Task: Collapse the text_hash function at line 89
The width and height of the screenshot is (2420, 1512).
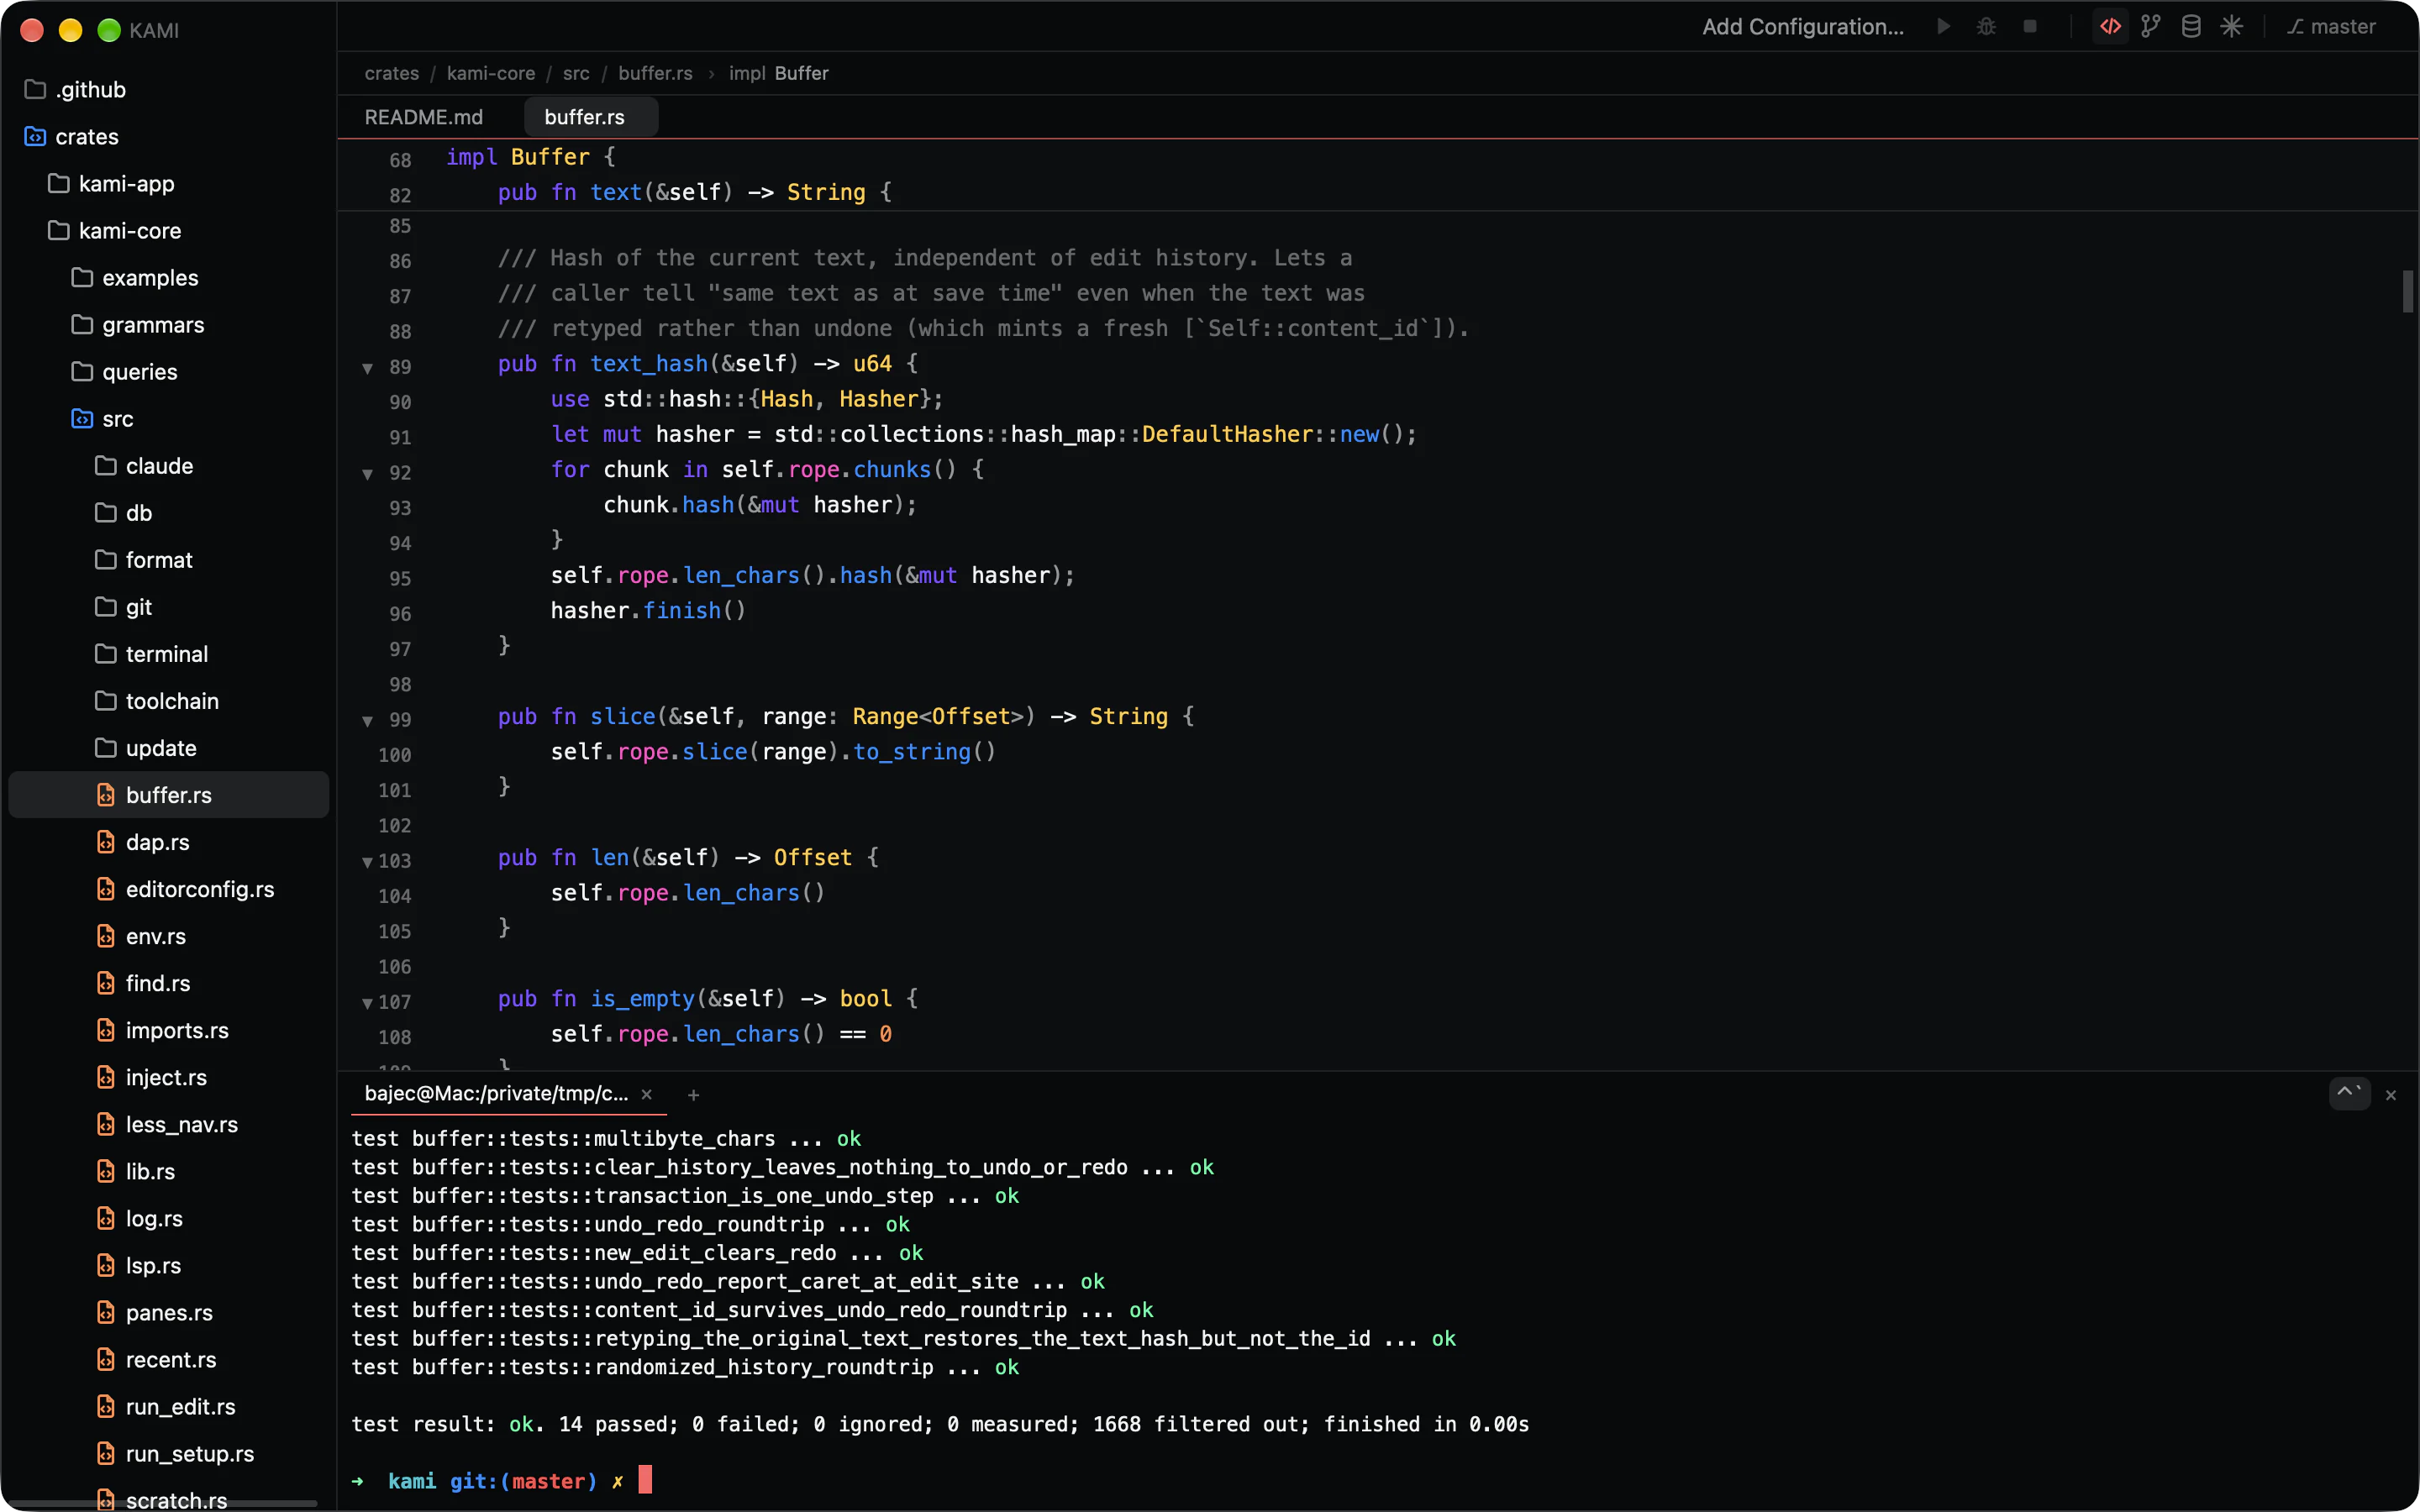Action: click(367, 367)
